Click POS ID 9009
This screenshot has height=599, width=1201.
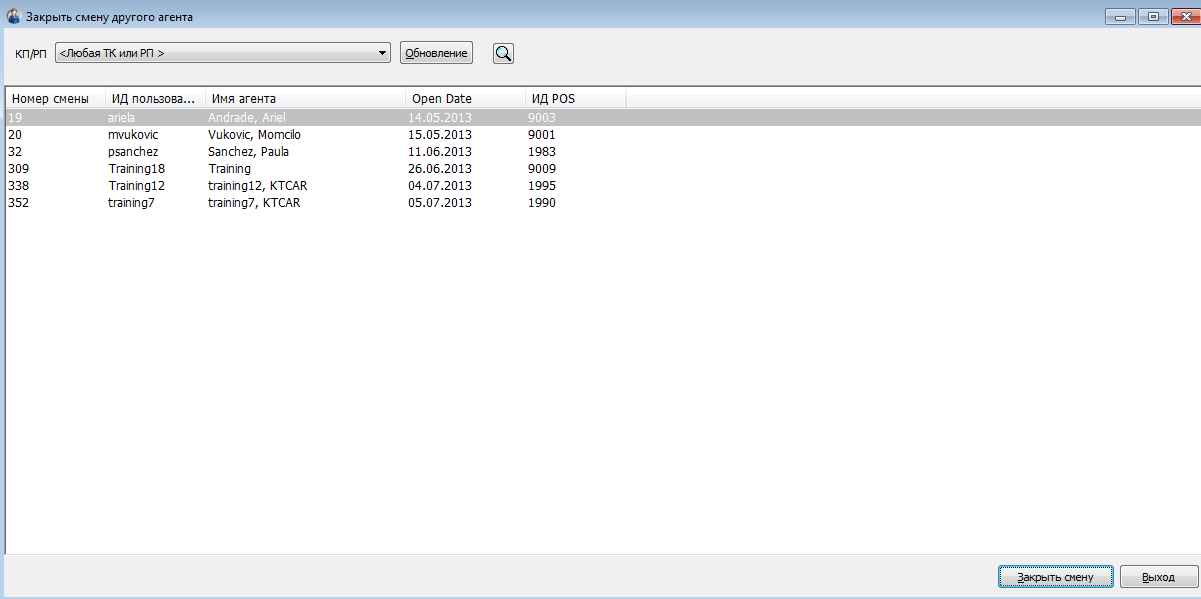point(541,169)
